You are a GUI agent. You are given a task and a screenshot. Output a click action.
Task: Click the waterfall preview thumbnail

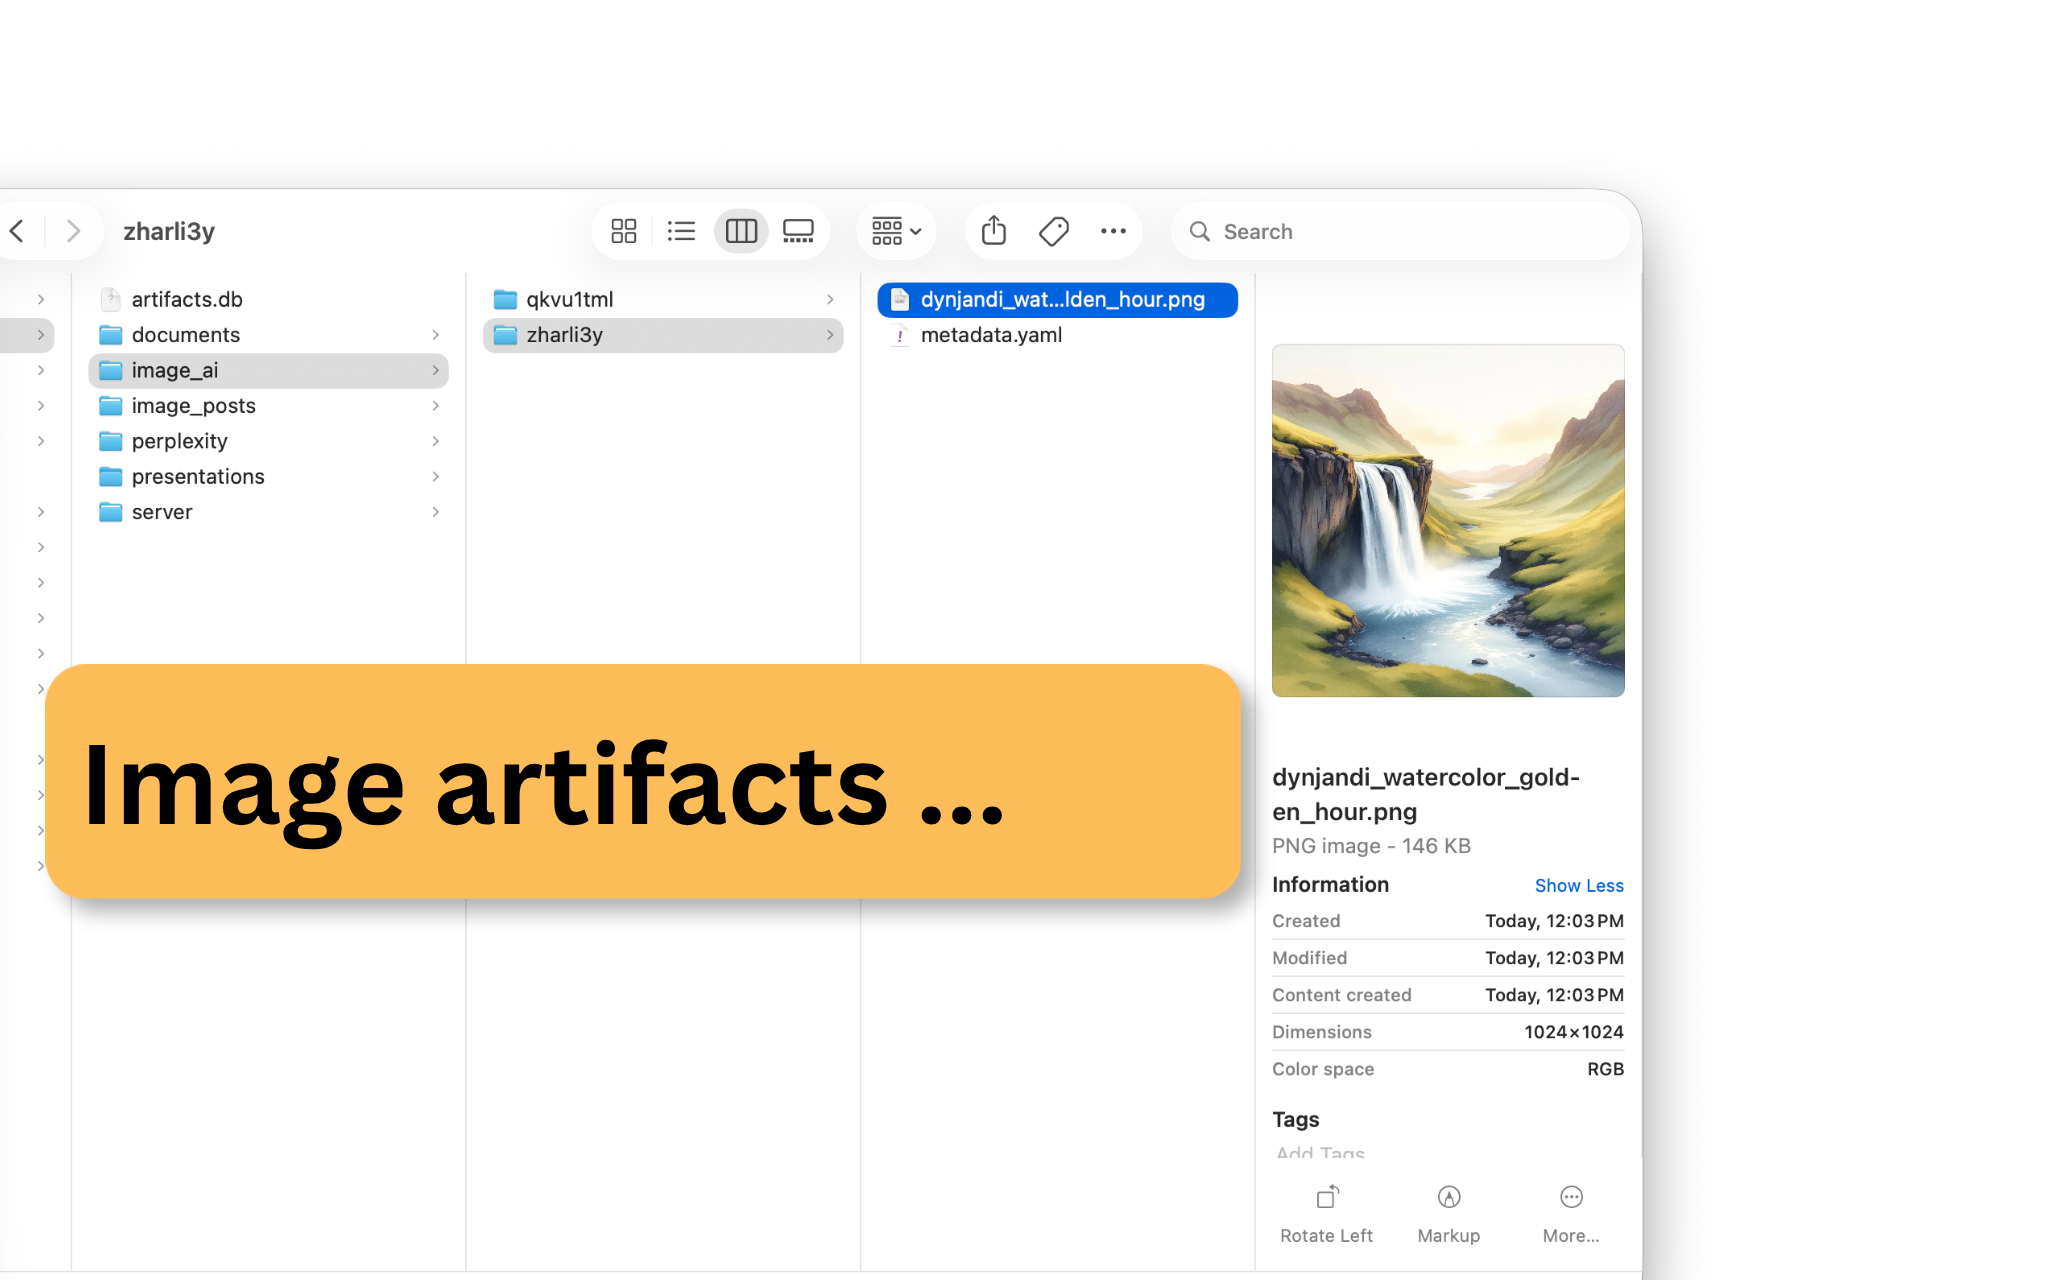(1448, 521)
